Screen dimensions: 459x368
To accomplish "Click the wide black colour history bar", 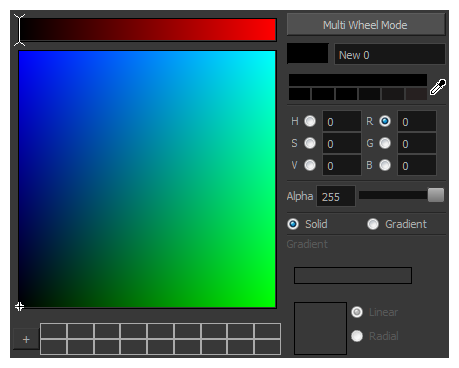I will click(358, 80).
